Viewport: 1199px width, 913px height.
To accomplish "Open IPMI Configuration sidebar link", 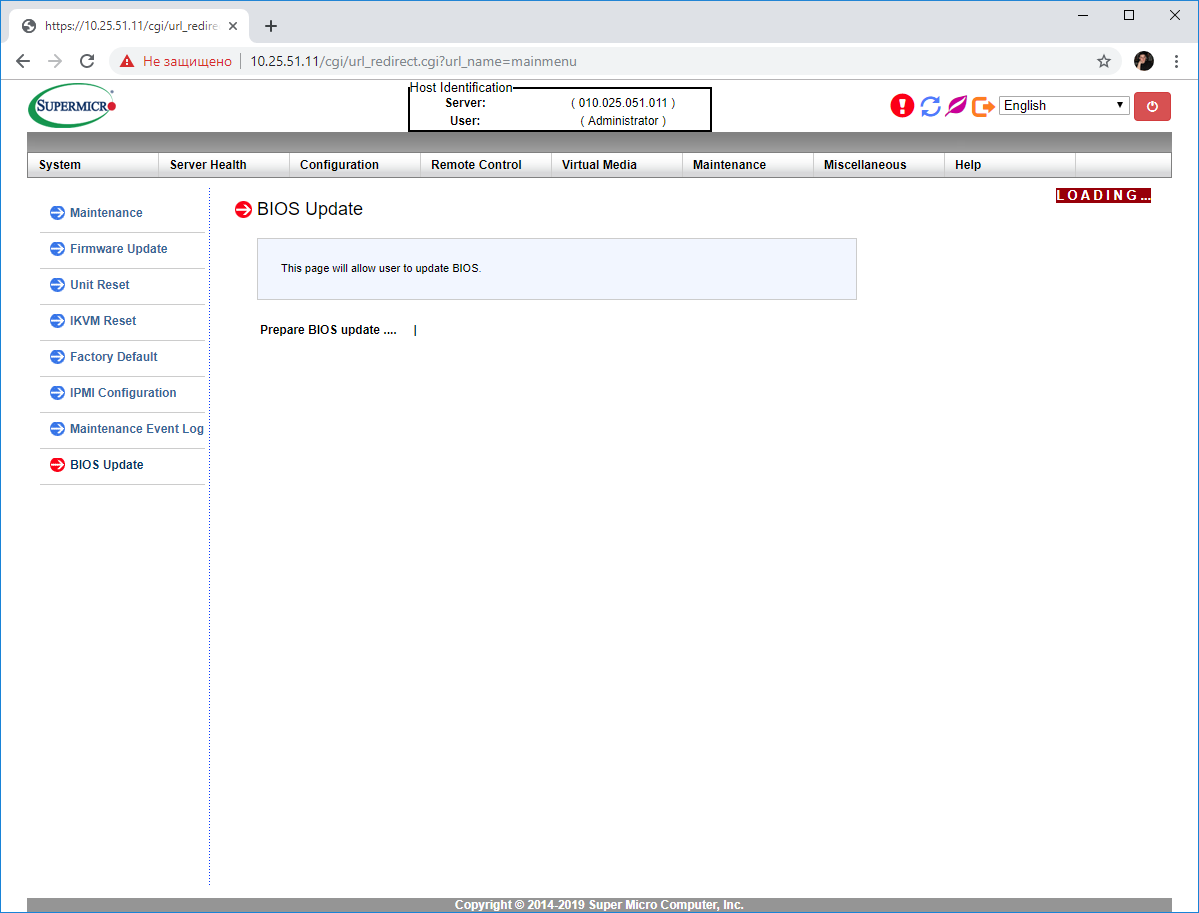I will pyautogui.click(x=122, y=392).
